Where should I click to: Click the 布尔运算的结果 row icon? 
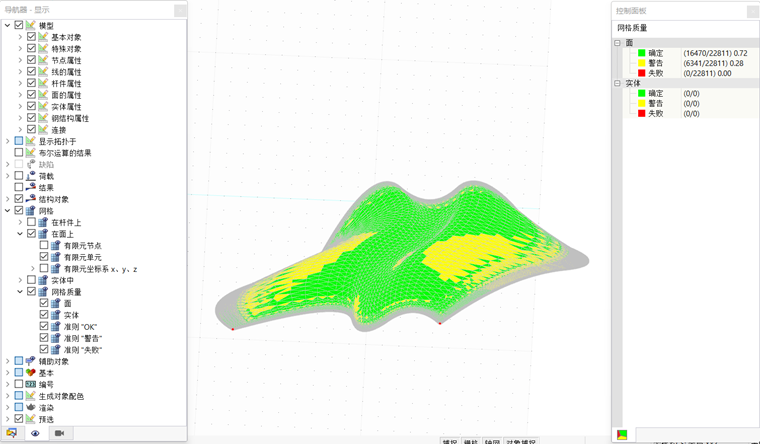(31, 153)
